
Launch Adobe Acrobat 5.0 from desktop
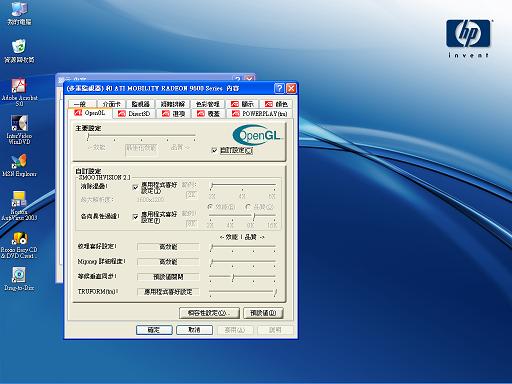point(19,92)
